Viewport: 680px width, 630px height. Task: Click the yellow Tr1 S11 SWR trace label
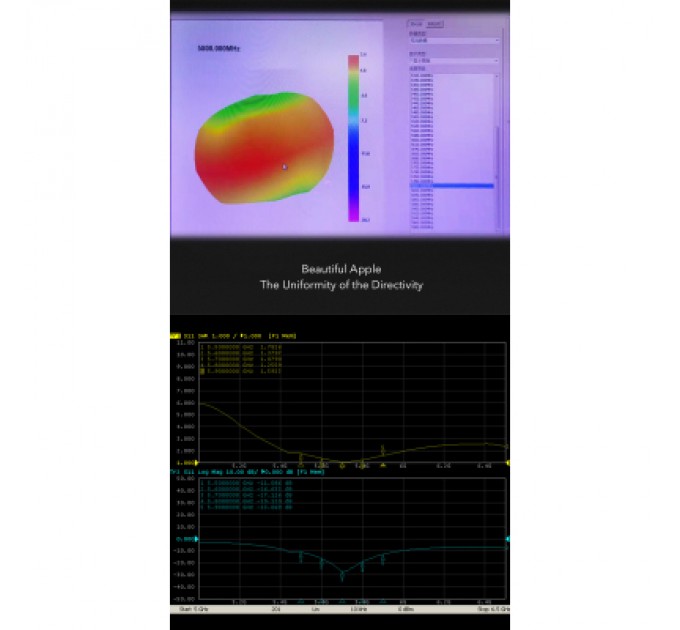click(x=230, y=335)
